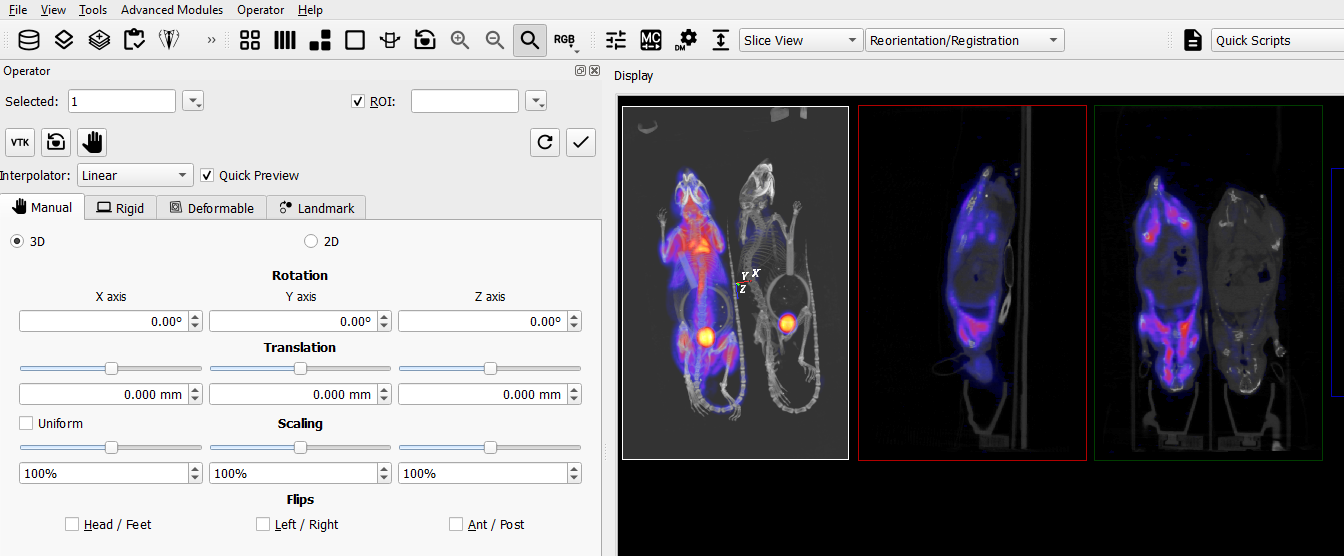Enable the Uniform scaling checkbox
1344x556 pixels.
click(26, 423)
